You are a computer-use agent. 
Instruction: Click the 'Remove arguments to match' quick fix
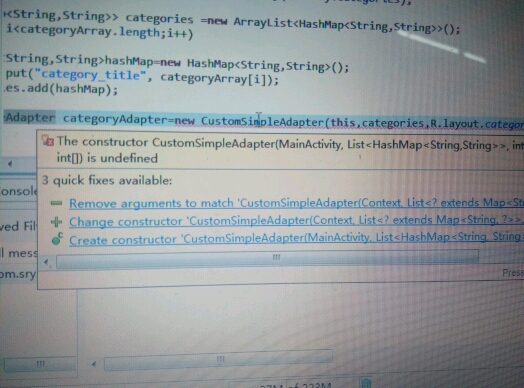point(296,203)
